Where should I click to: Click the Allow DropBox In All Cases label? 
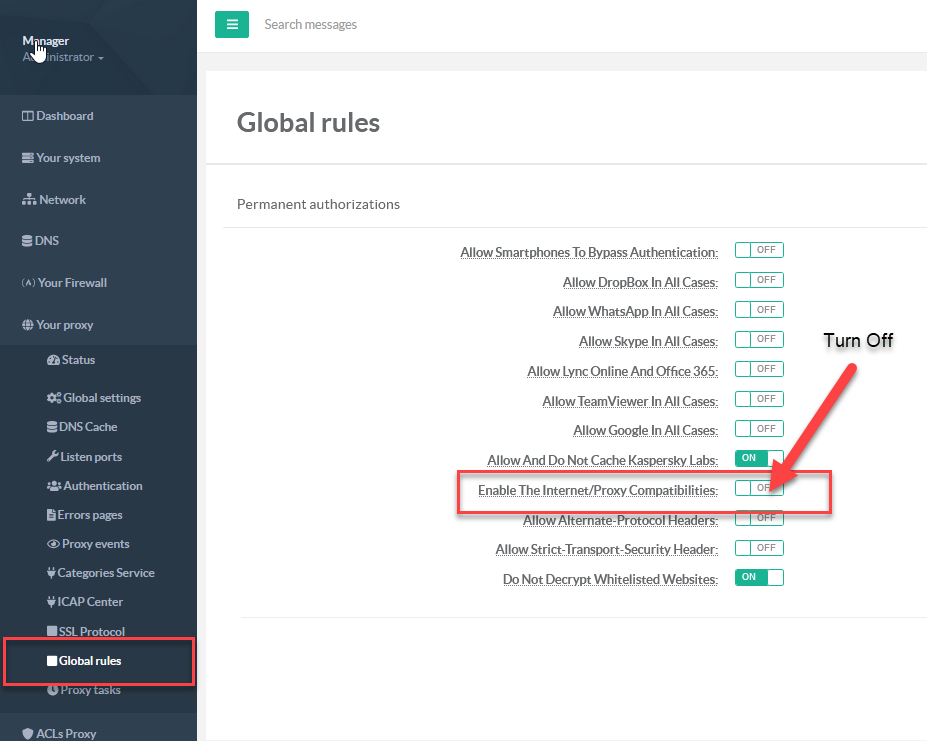pos(640,283)
